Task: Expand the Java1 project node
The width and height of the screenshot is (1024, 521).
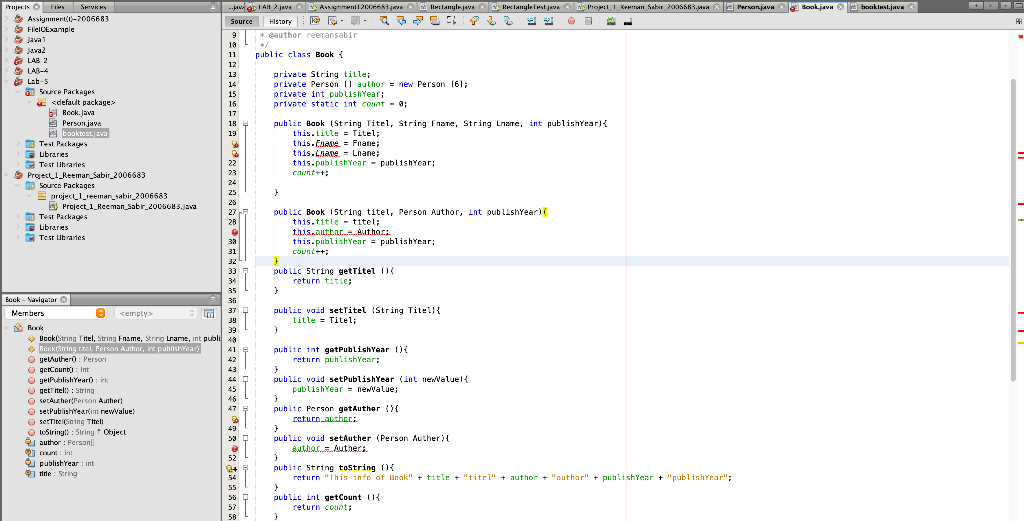Action: point(7,40)
